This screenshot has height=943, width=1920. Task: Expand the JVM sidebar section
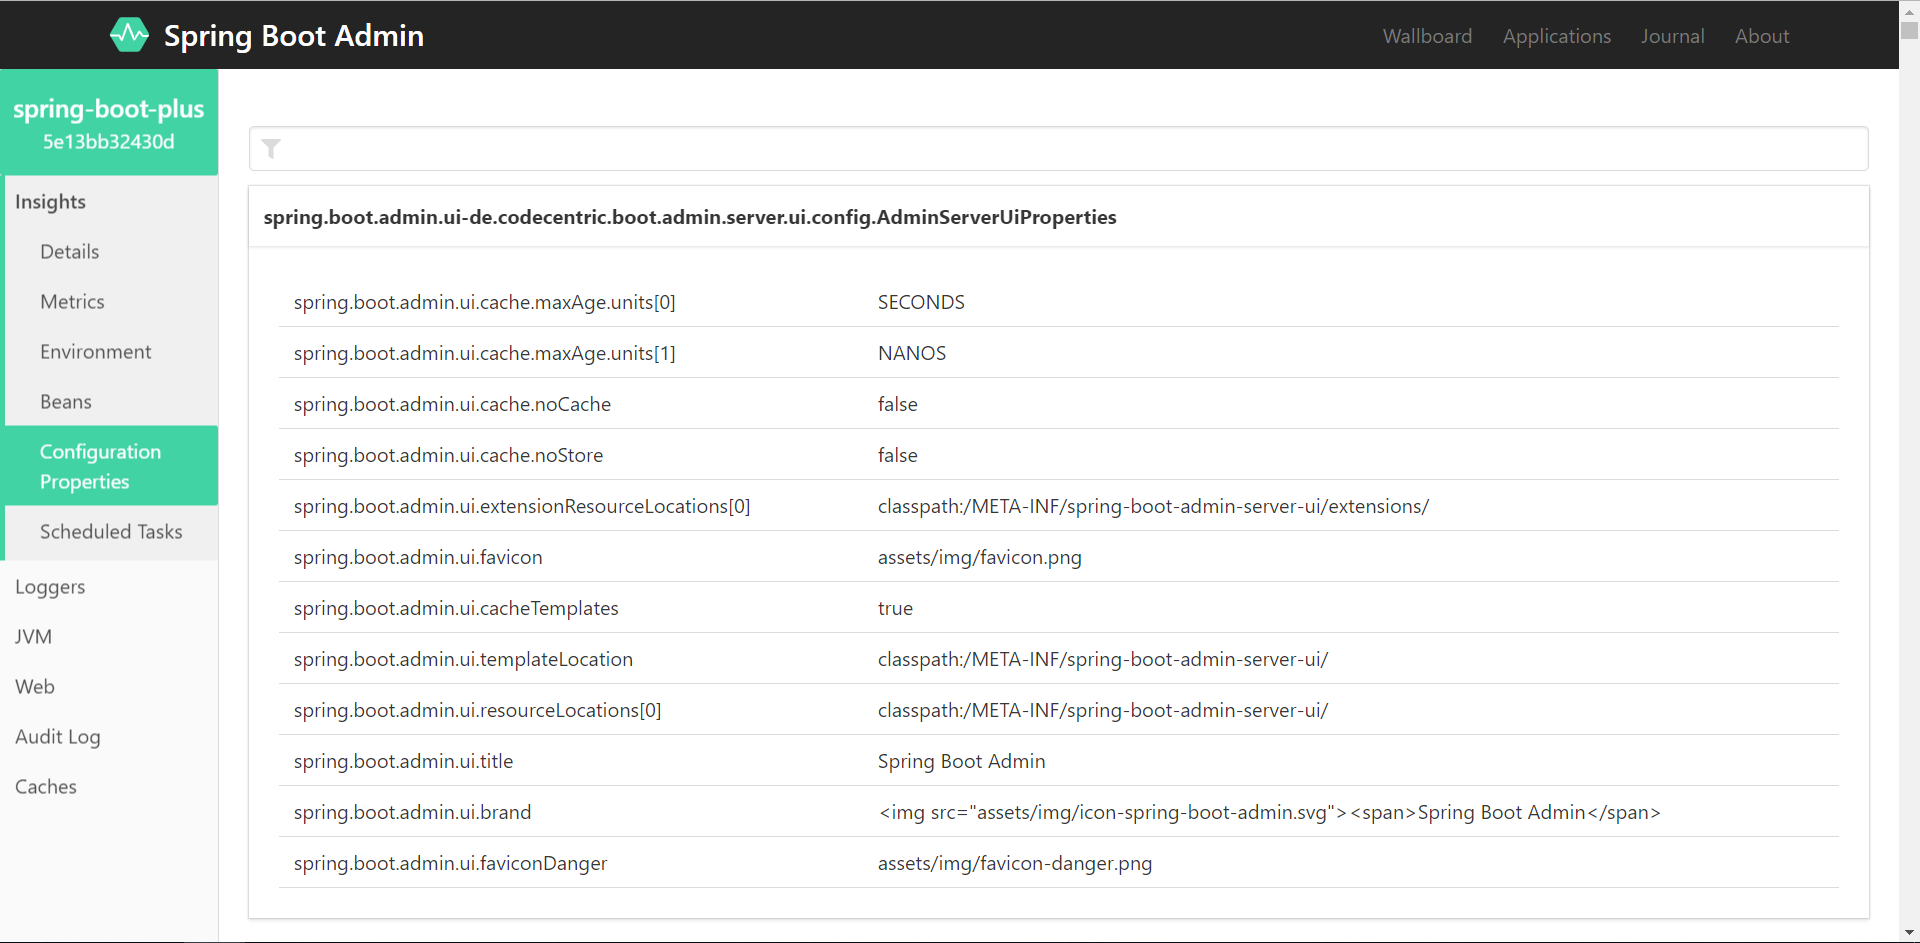coord(33,637)
